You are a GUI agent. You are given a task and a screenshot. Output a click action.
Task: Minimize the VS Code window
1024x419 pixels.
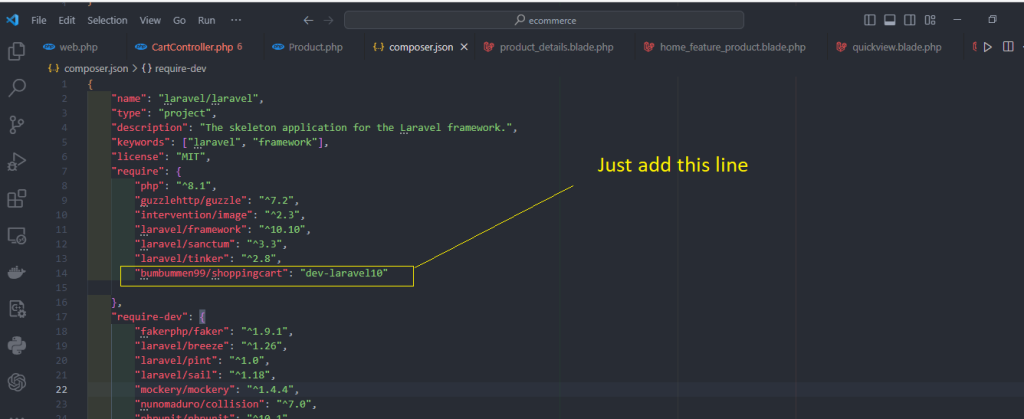coord(957,20)
